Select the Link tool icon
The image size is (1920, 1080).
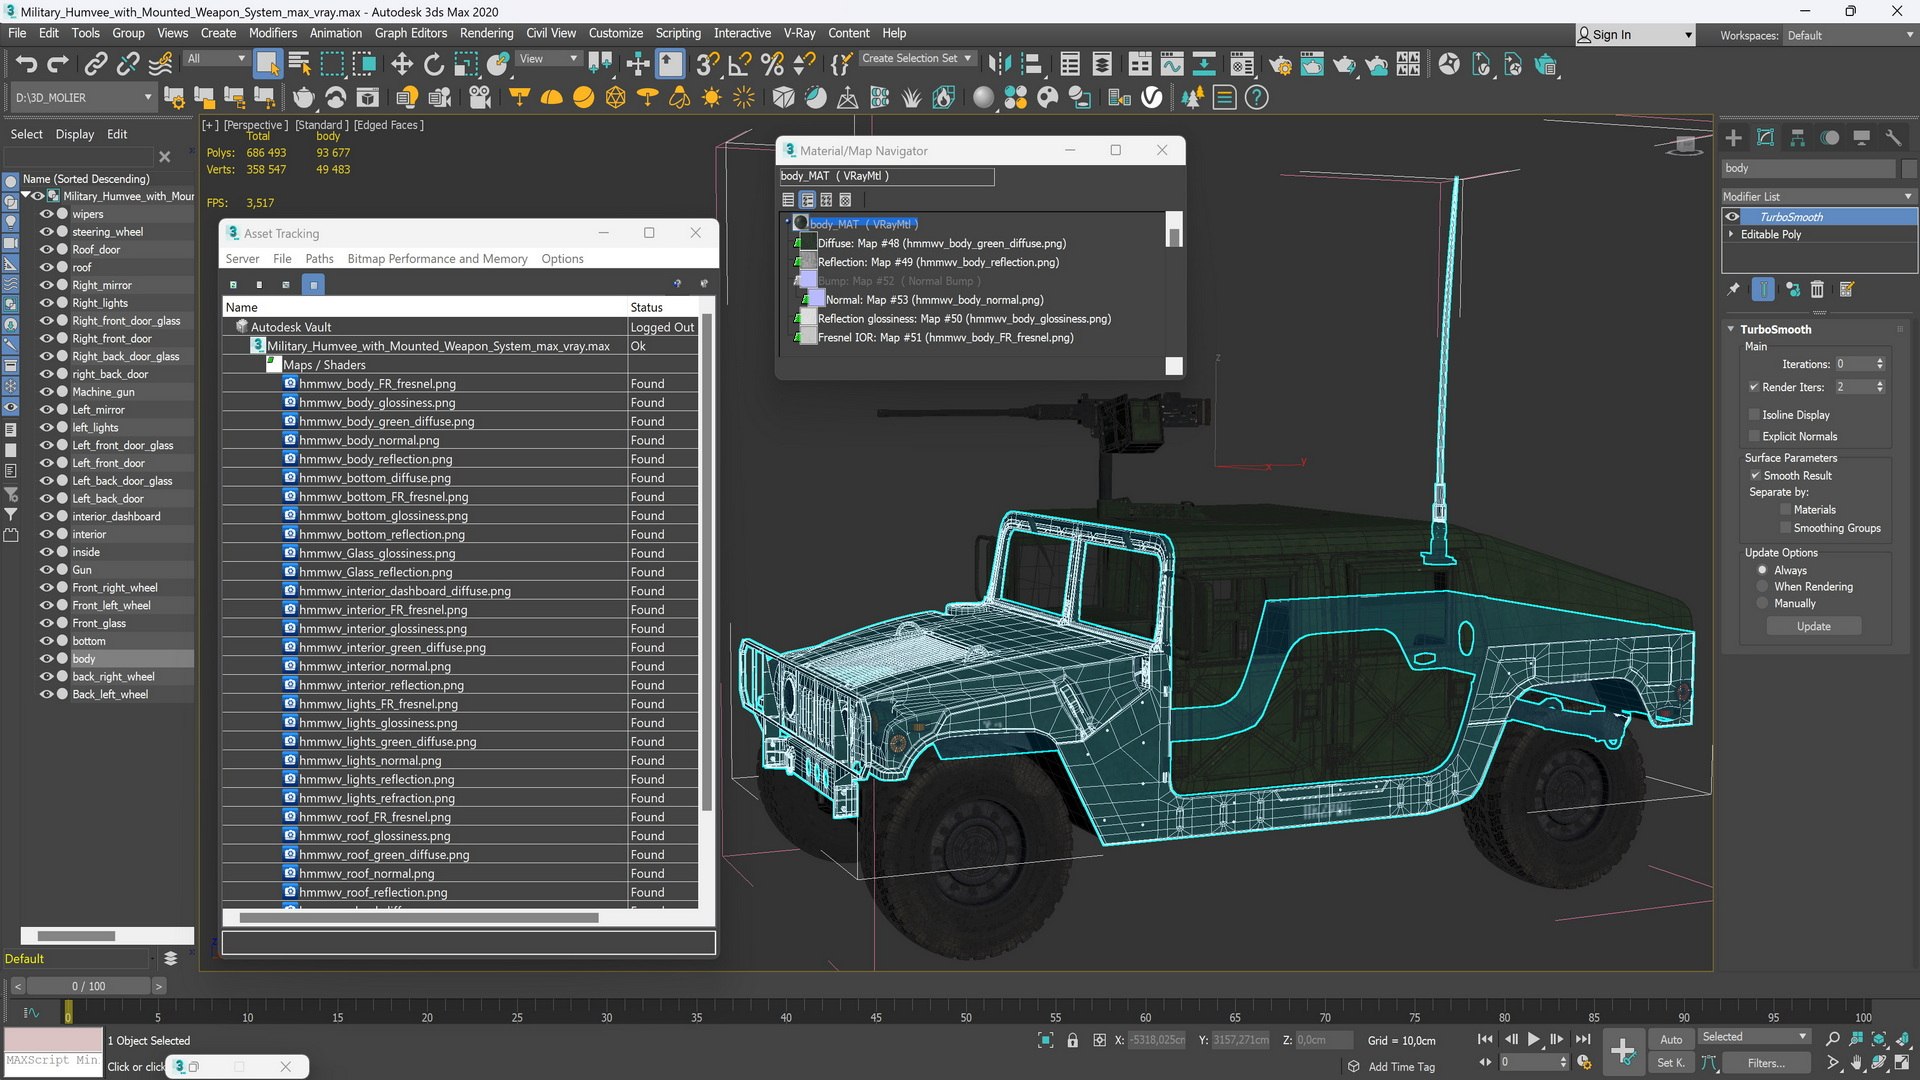click(95, 65)
